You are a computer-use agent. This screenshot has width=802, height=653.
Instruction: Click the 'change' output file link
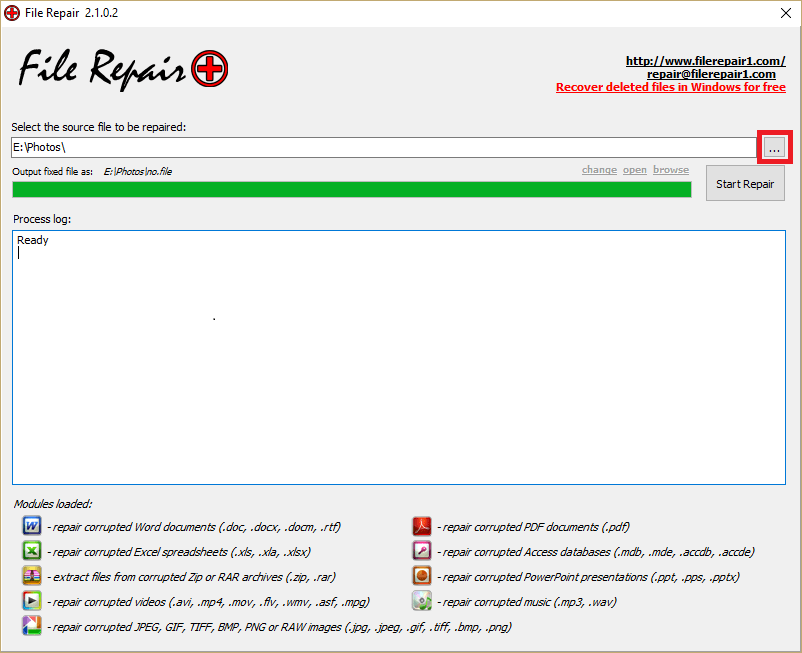(x=599, y=170)
